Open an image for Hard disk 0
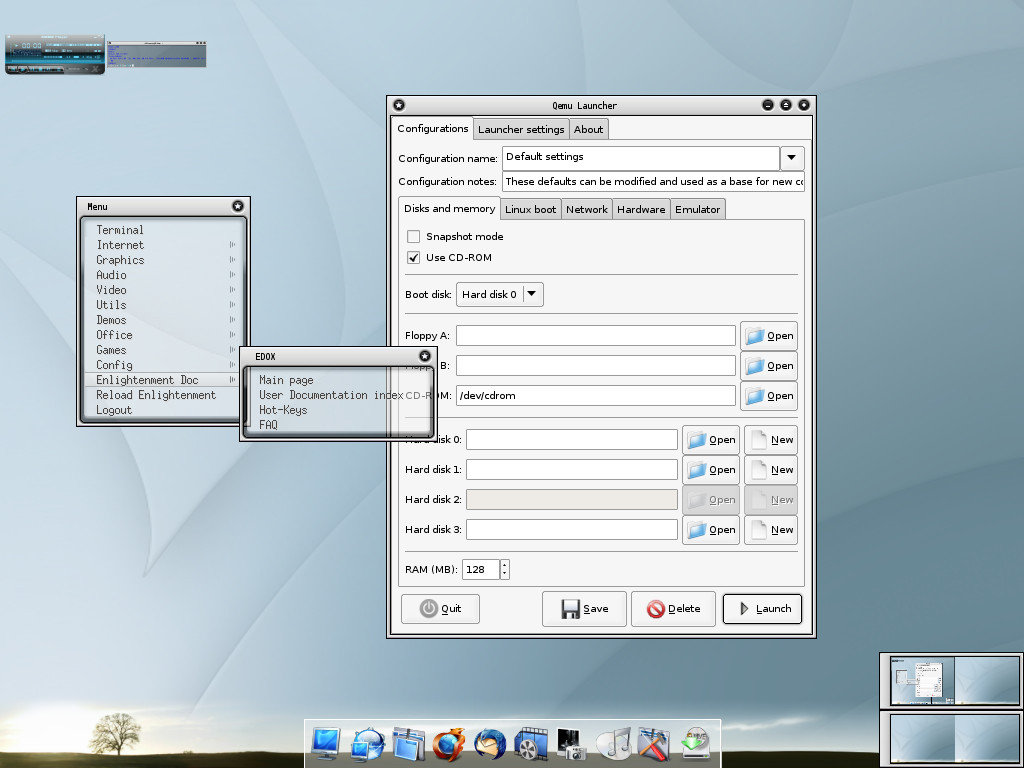1024x768 pixels. 711,440
